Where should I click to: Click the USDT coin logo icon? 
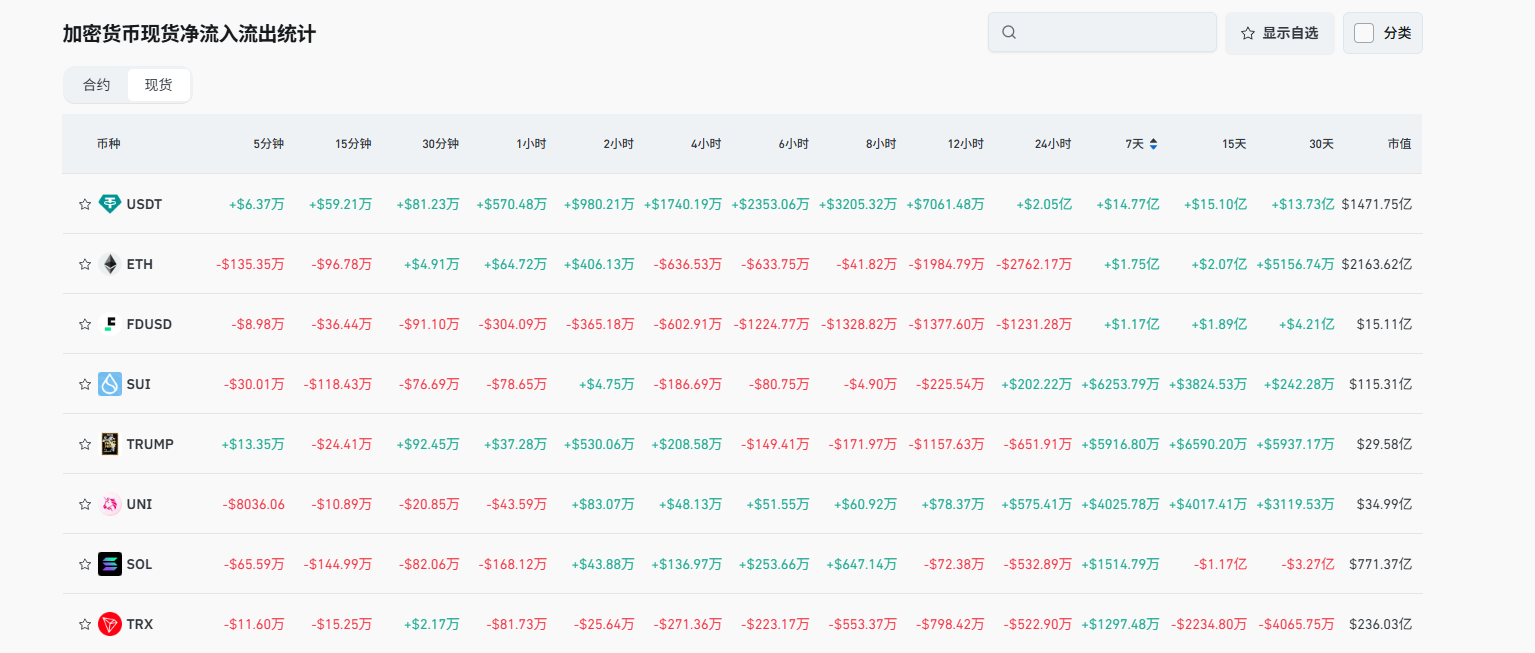tap(110, 204)
